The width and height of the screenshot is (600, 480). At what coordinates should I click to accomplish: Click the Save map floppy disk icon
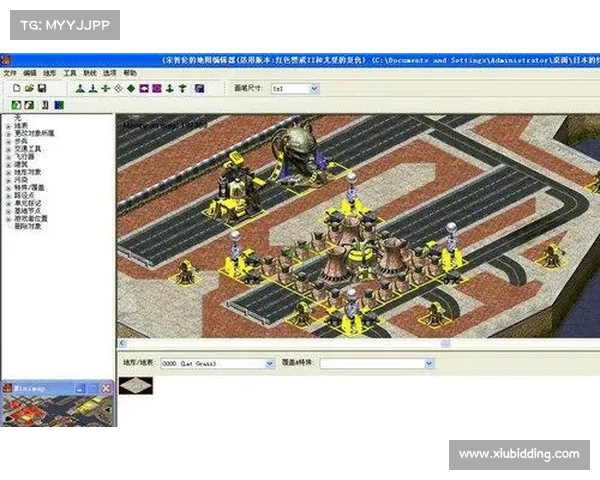pyautogui.click(x=42, y=89)
